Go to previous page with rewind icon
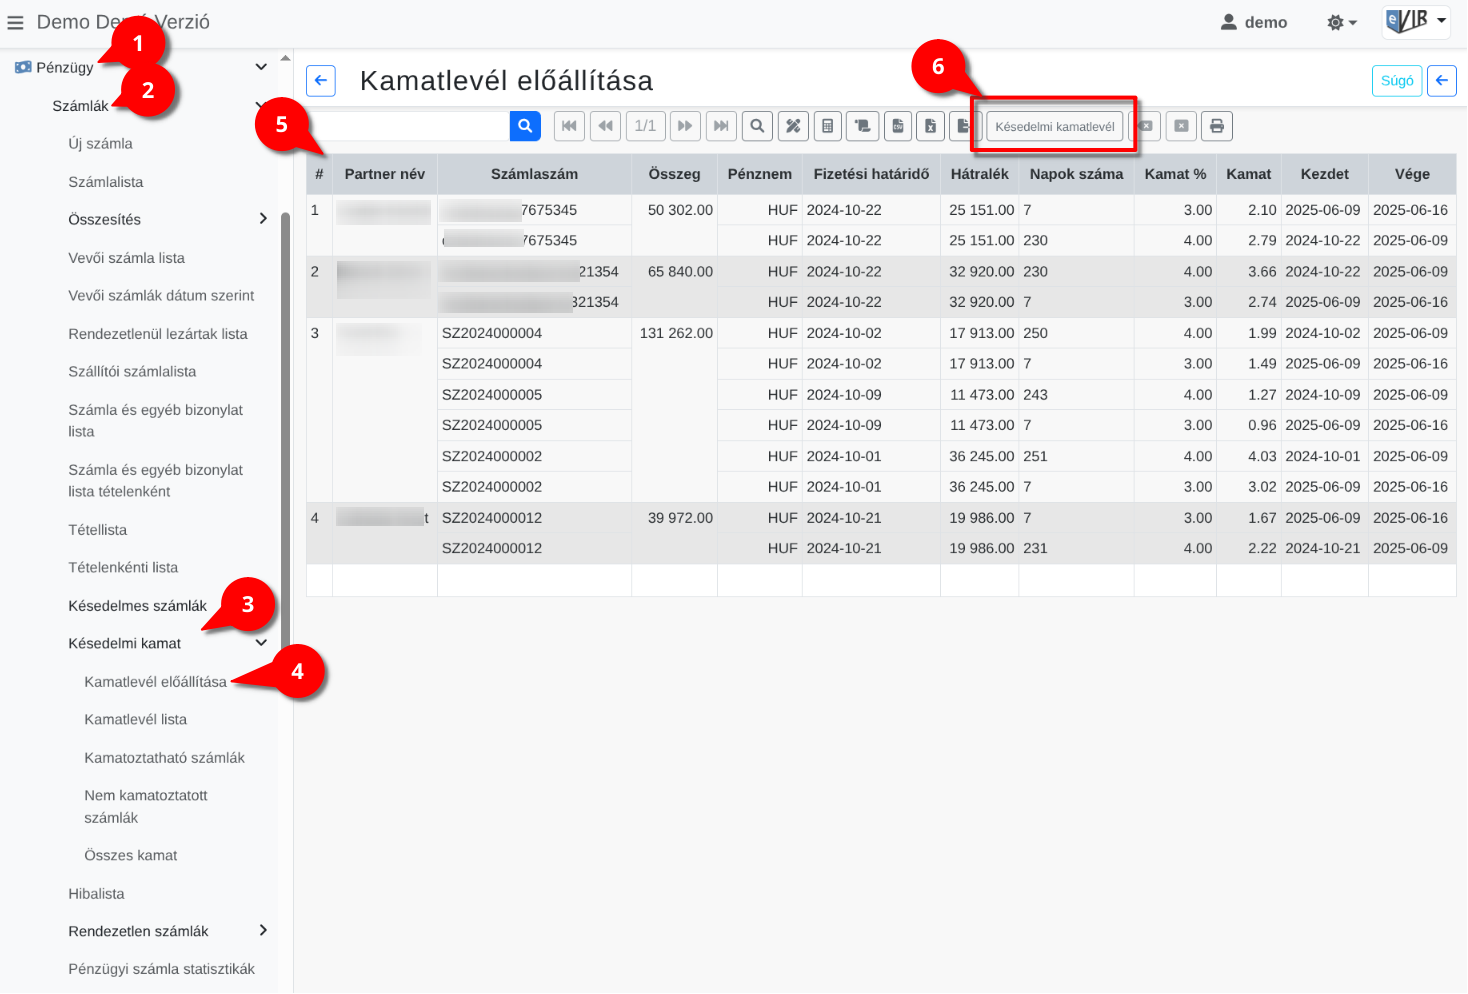Screen dimensions: 1468x994 pyautogui.click(x=605, y=126)
